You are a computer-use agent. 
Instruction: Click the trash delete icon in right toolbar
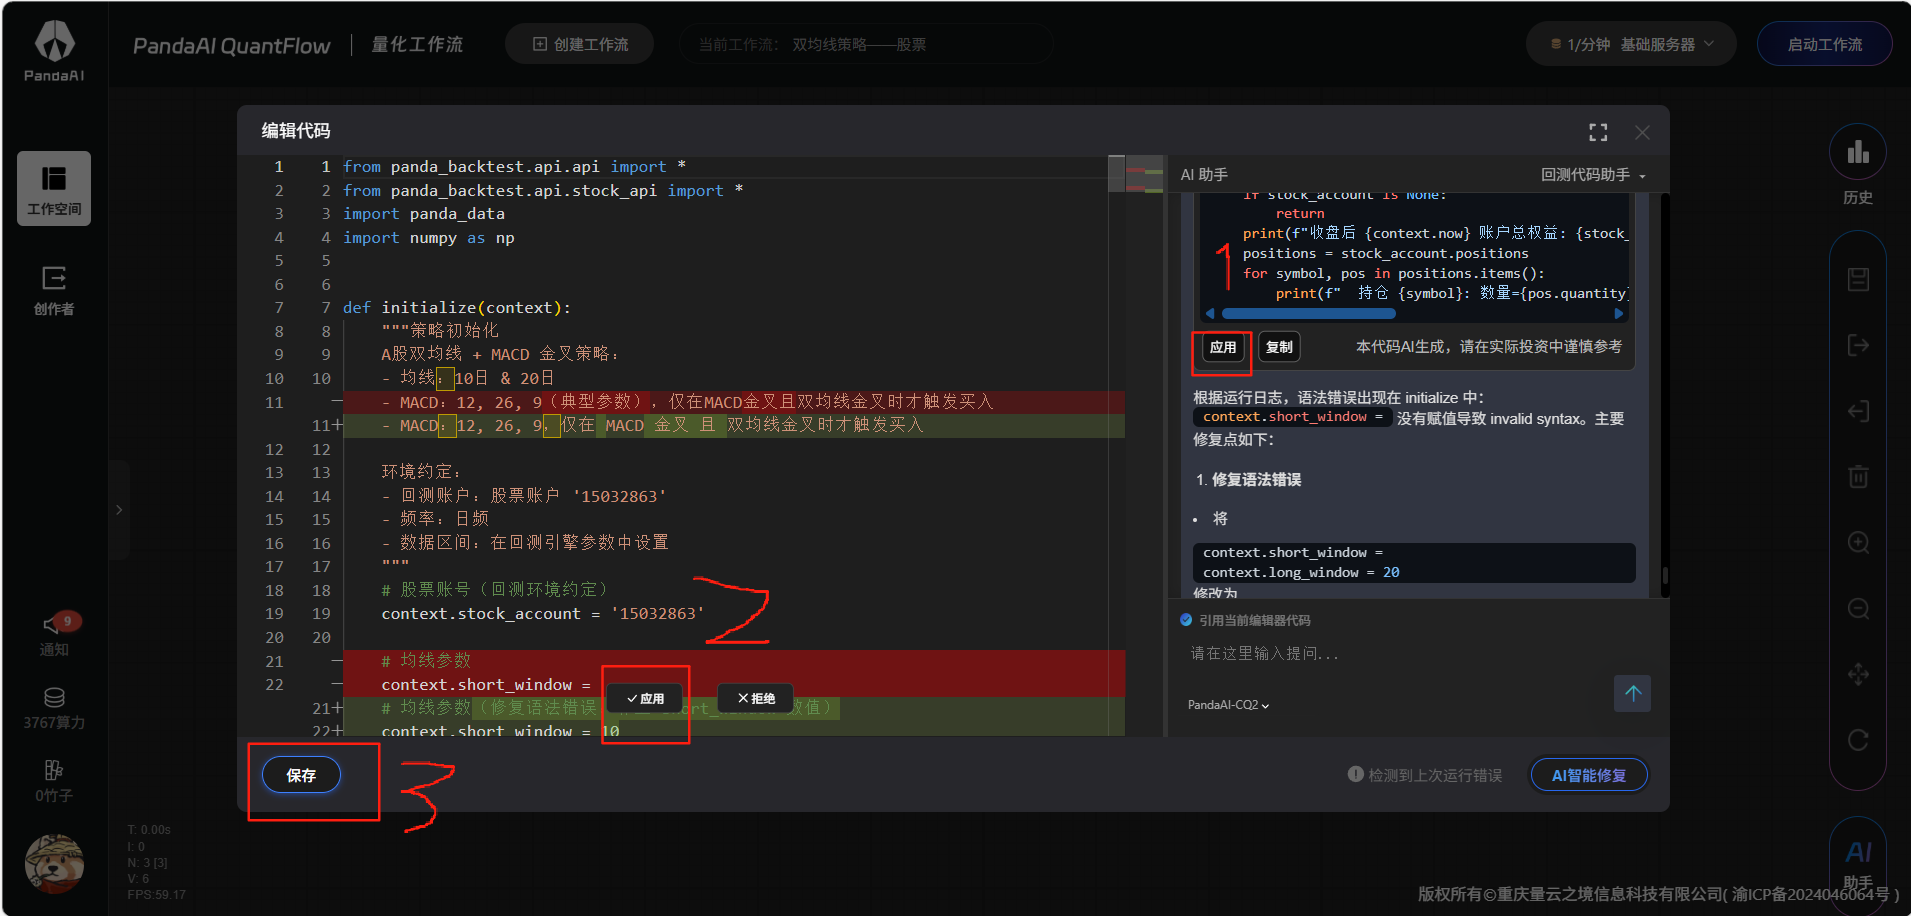click(1858, 476)
